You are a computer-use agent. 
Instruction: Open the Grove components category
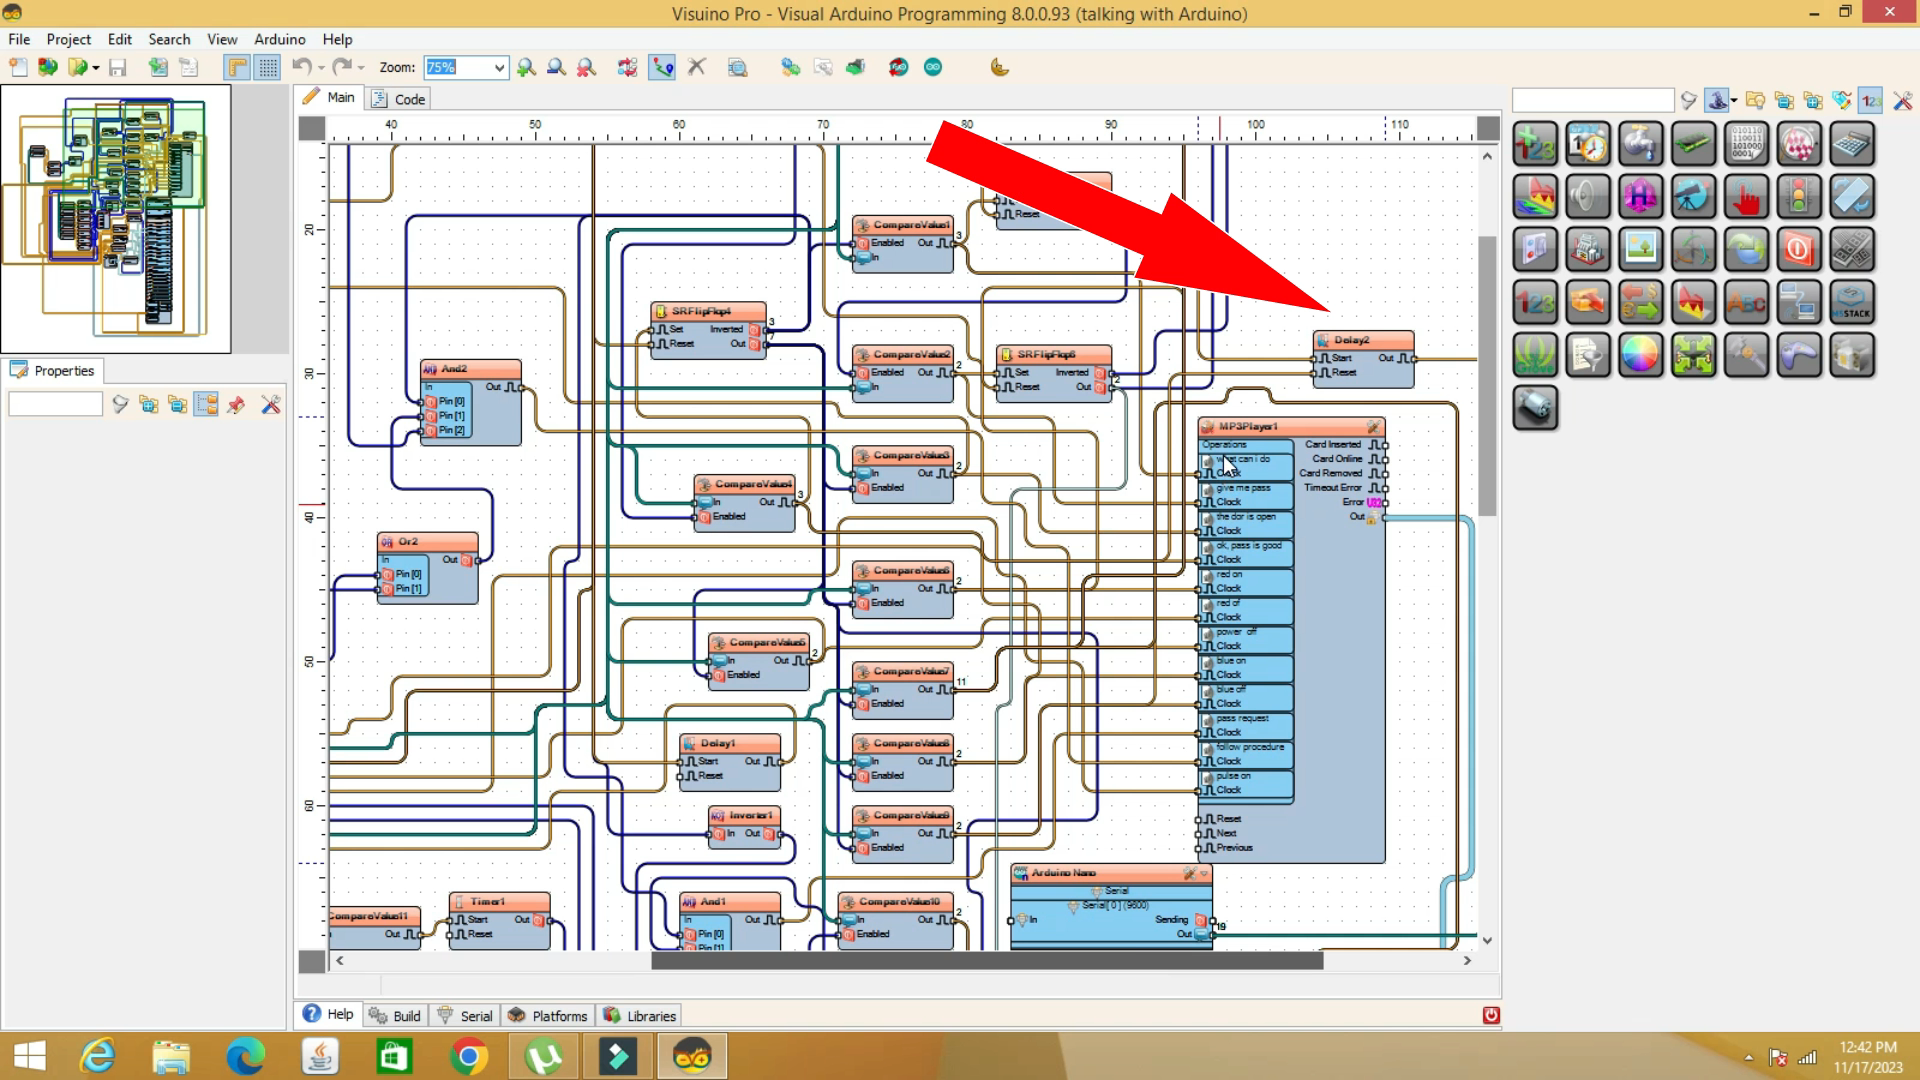coord(1535,355)
